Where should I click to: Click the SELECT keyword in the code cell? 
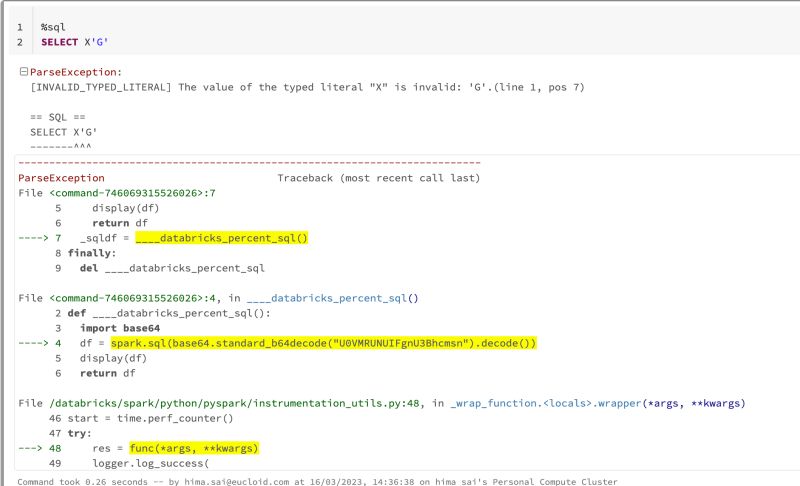[x=59, y=42]
